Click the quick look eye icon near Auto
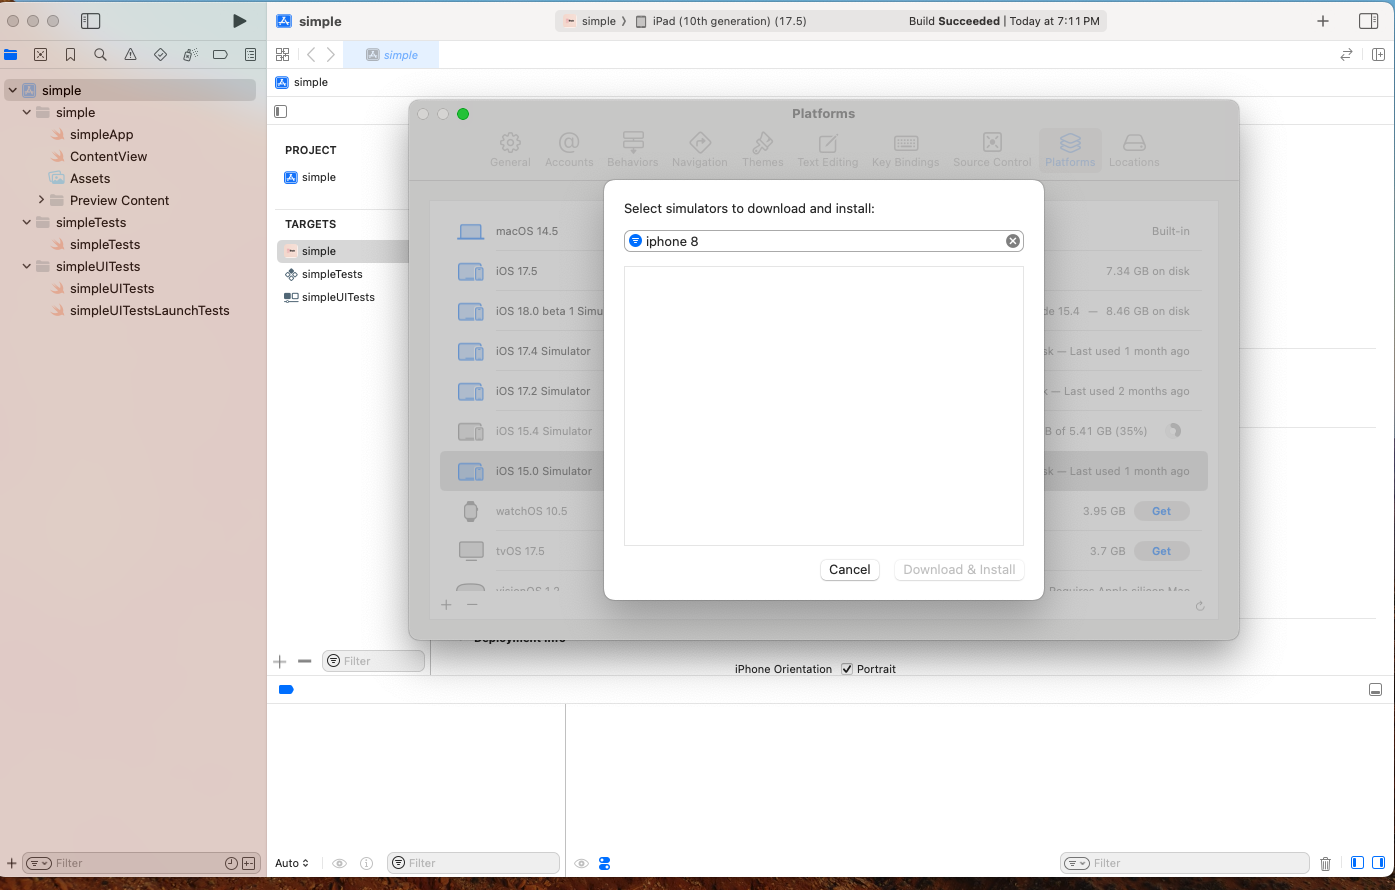The width and height of the screenshot is (1395, 890). point(339,863)
